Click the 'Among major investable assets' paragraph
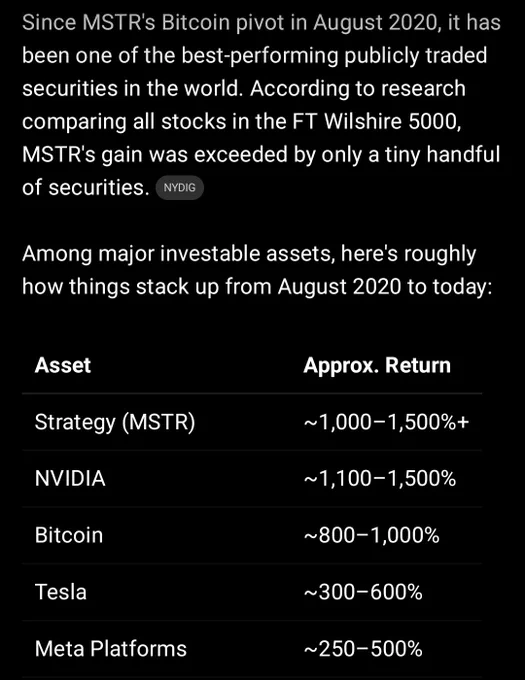Screen dimensions: 525x680 pos(258,270)
